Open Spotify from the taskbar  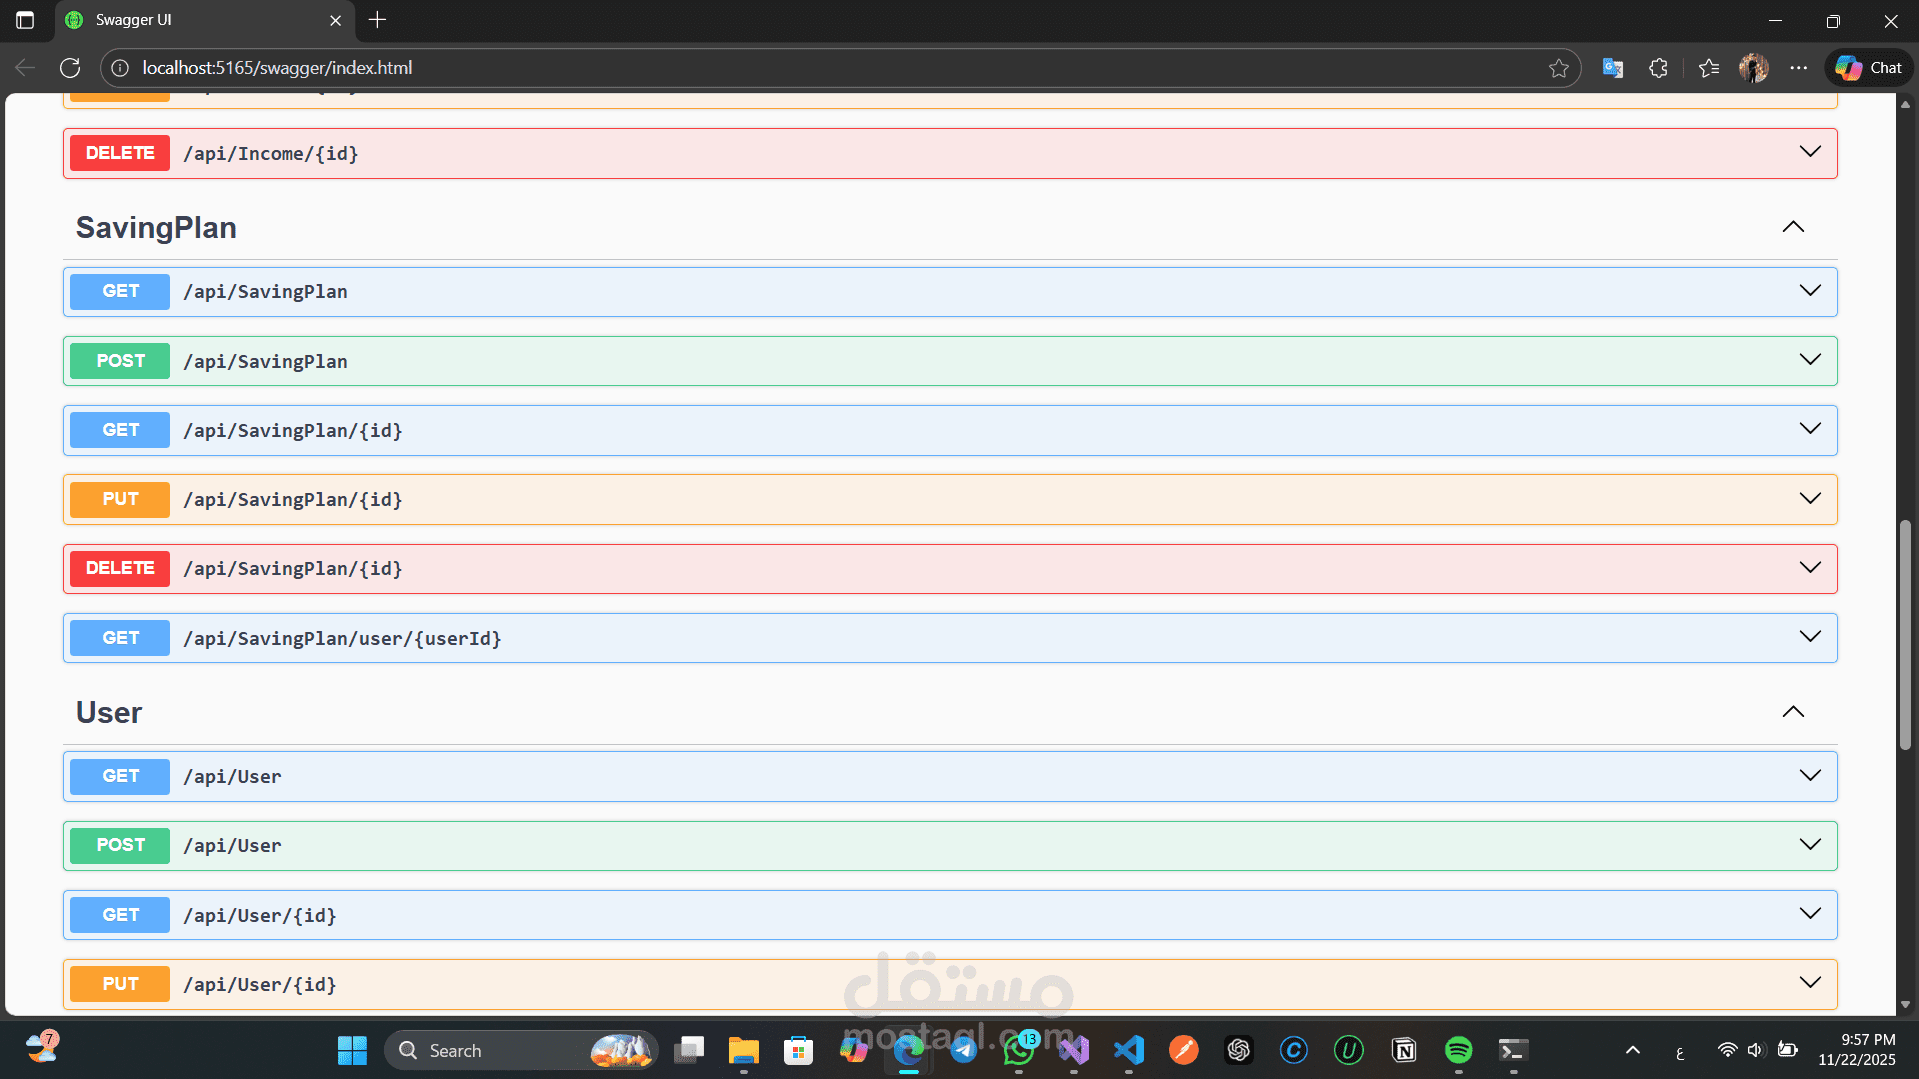pos(1459,1050)
